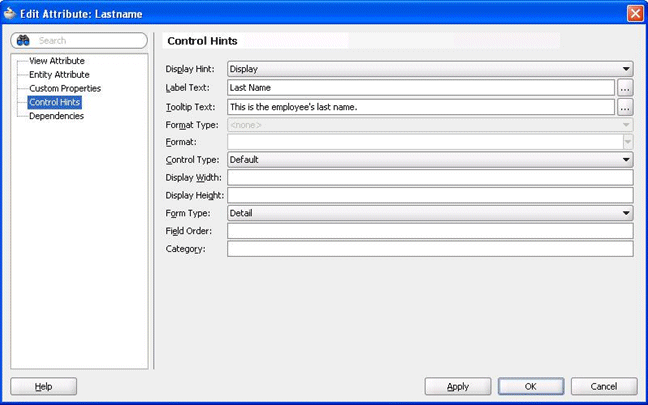Click the Control Type label
Image resolution: width=648 pixels, height=405 pixels.
click(192, 160)
